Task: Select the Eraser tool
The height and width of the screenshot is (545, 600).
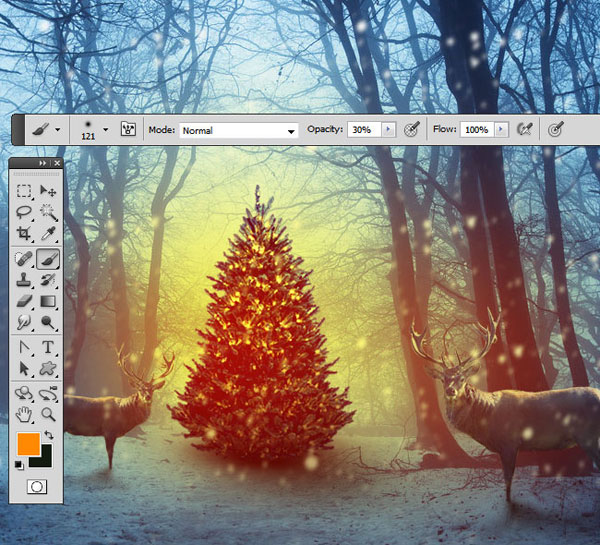Action: tap(24, 301)
